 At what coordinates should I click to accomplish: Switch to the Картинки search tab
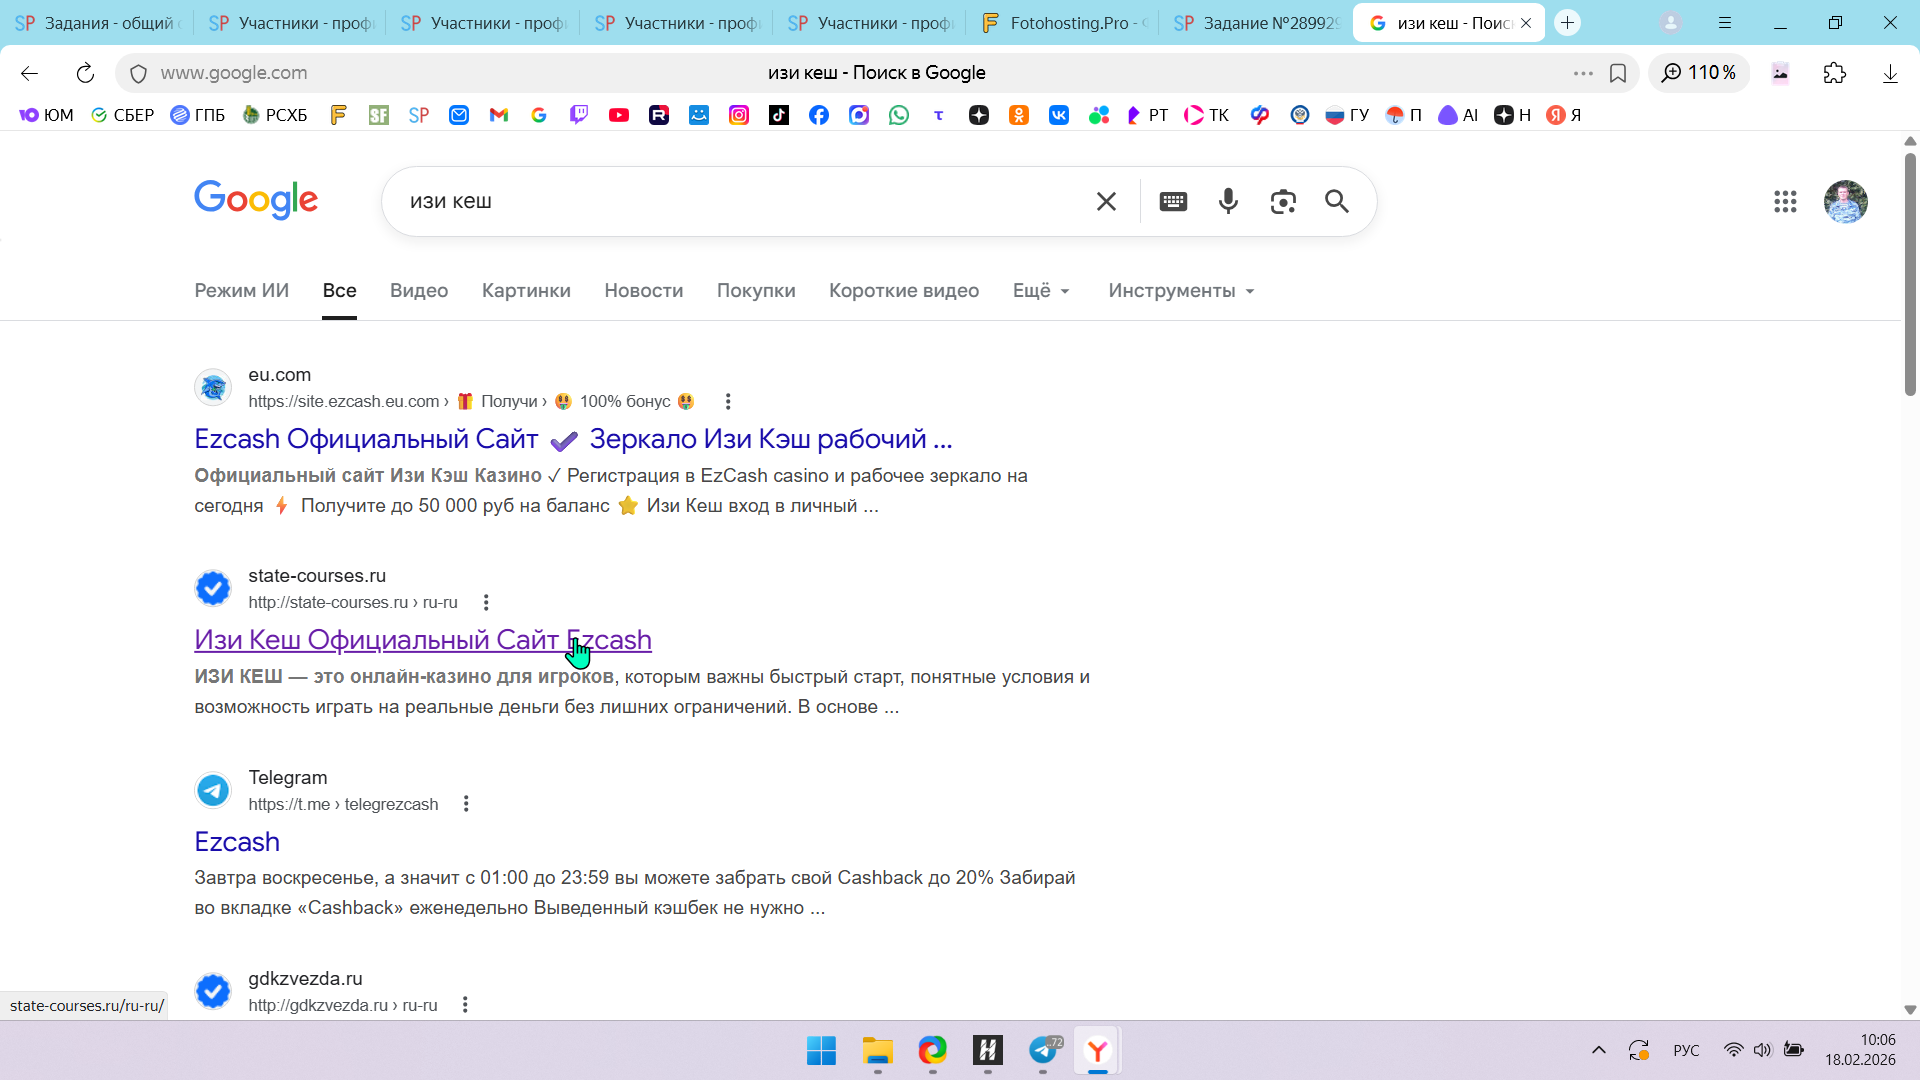point(526,291)
